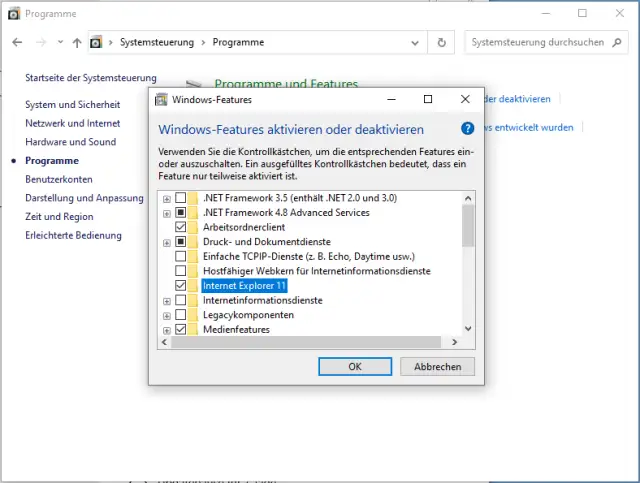Select Programme in the breadcrumb
This screenshot has height=483, width=640.
[x=238, y=42]
